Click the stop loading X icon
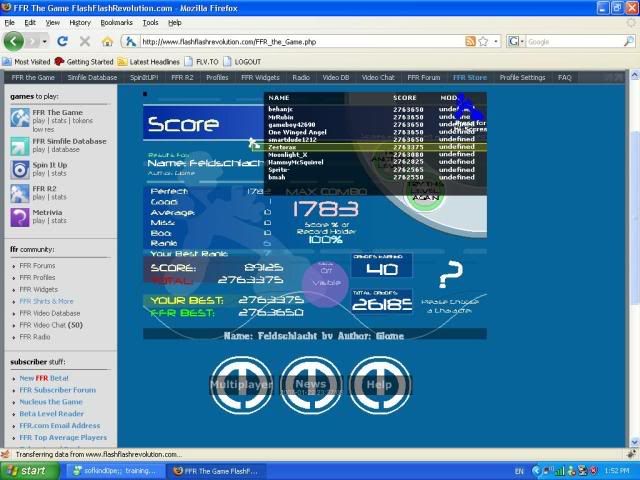The width and height of the screenshot is (640, 480). pyautogui.click(x=84, y=41)
